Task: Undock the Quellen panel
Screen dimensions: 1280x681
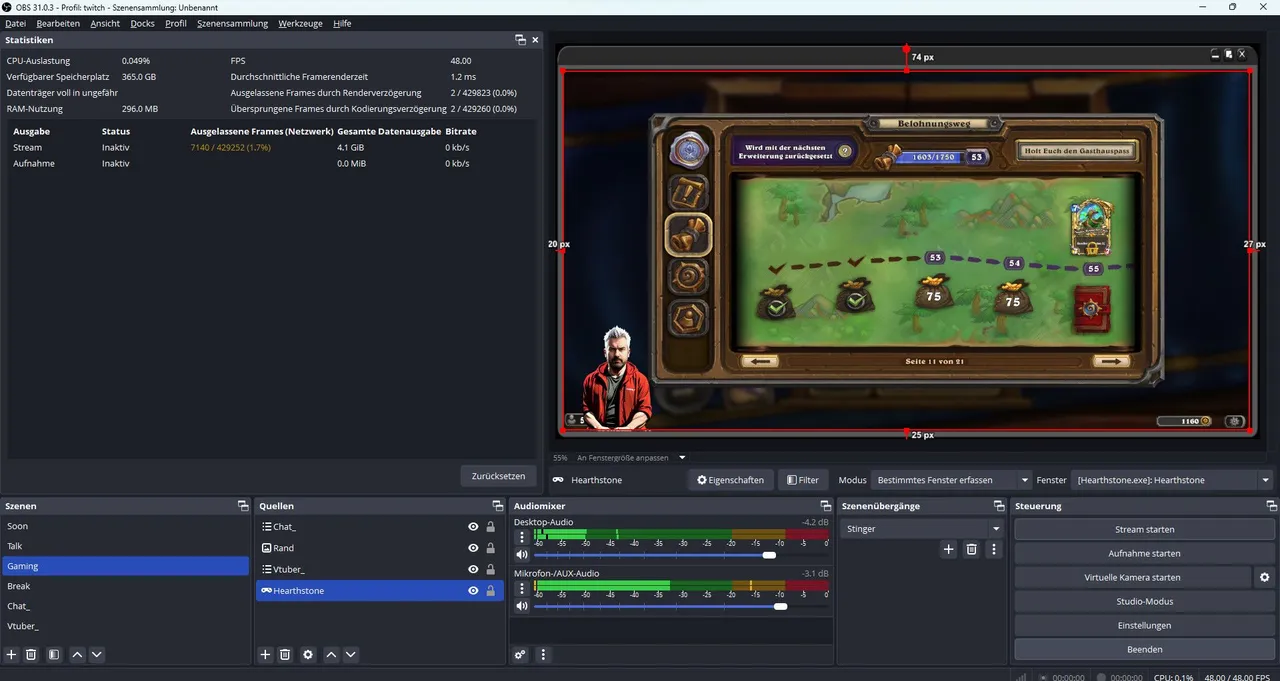Action: pyautogui.click(x=498, y=506)
